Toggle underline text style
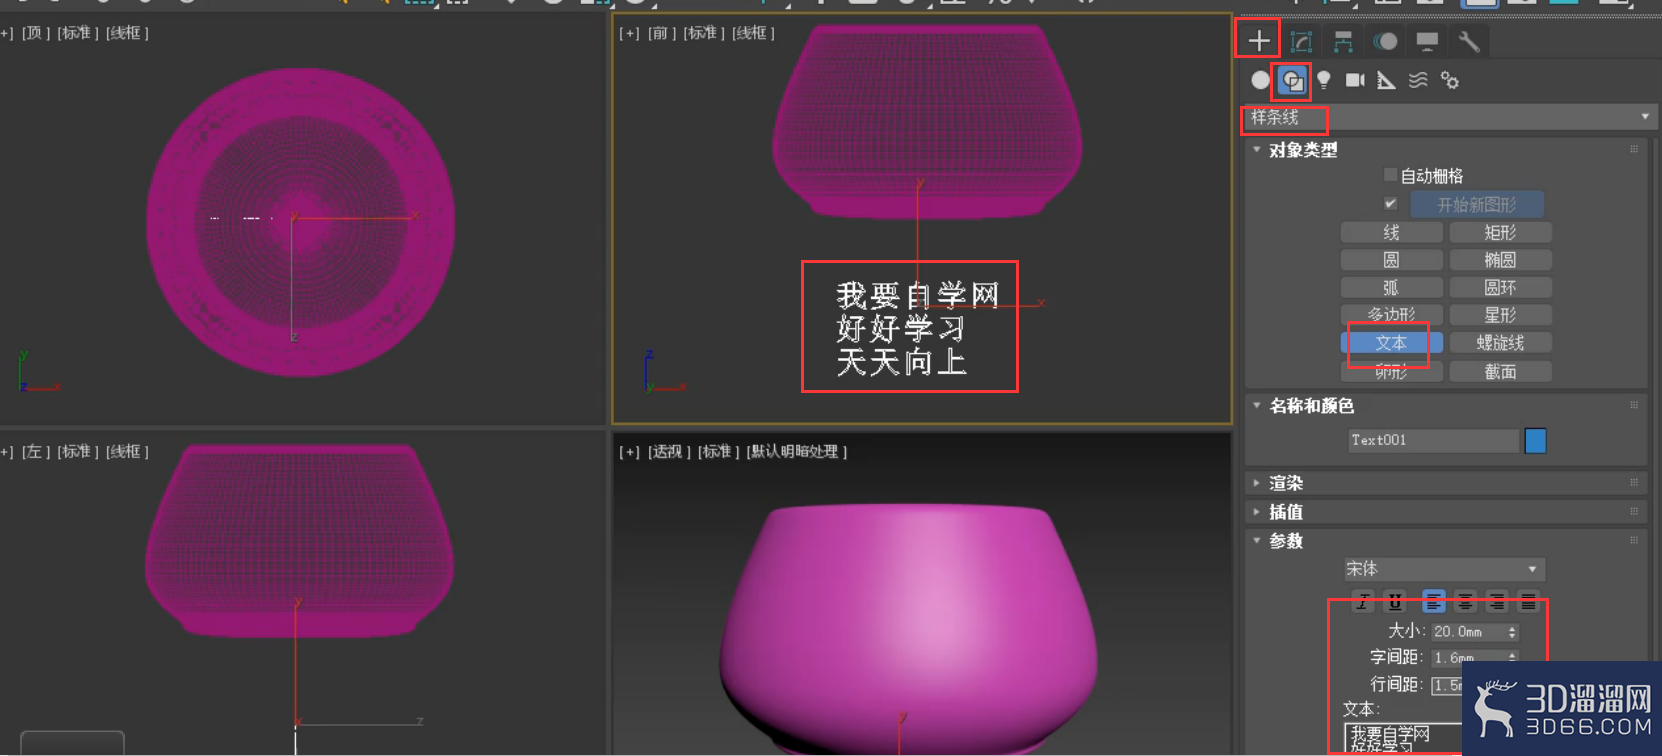The width and height of the screenshot is (1662, 756). [x=1395, y=602]
